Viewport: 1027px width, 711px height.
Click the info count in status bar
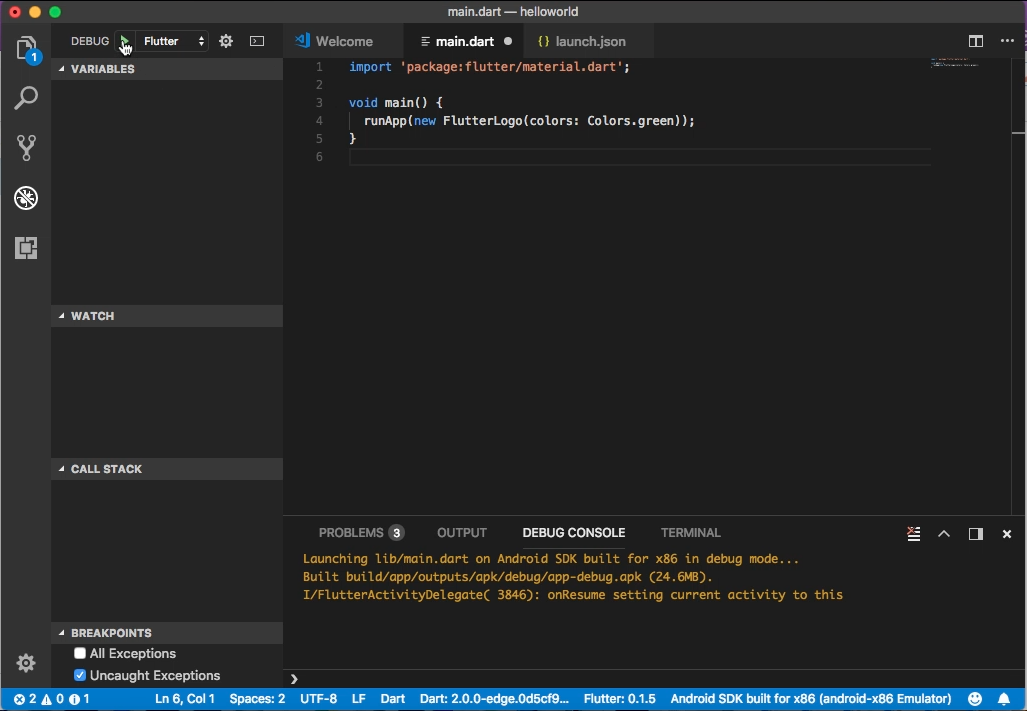[x=79, y=699]
